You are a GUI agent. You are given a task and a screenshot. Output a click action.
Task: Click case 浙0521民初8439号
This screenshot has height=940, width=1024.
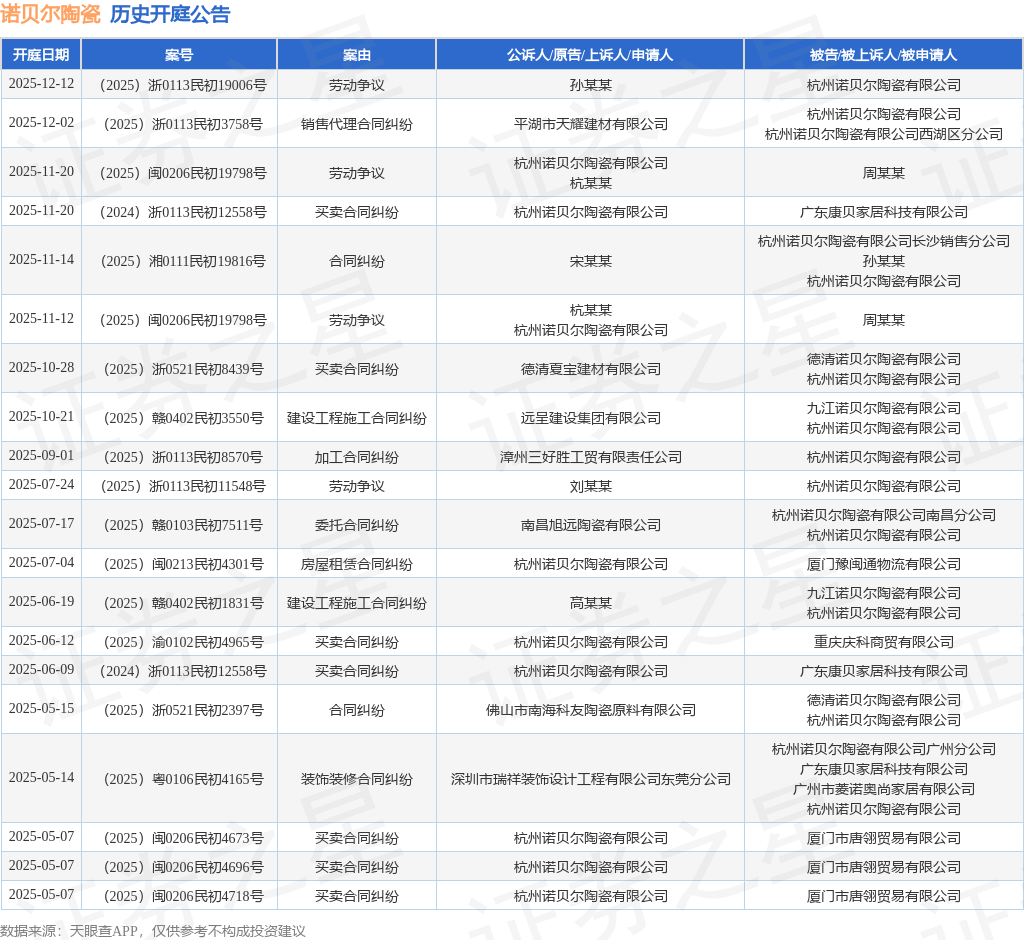(183, 369)
